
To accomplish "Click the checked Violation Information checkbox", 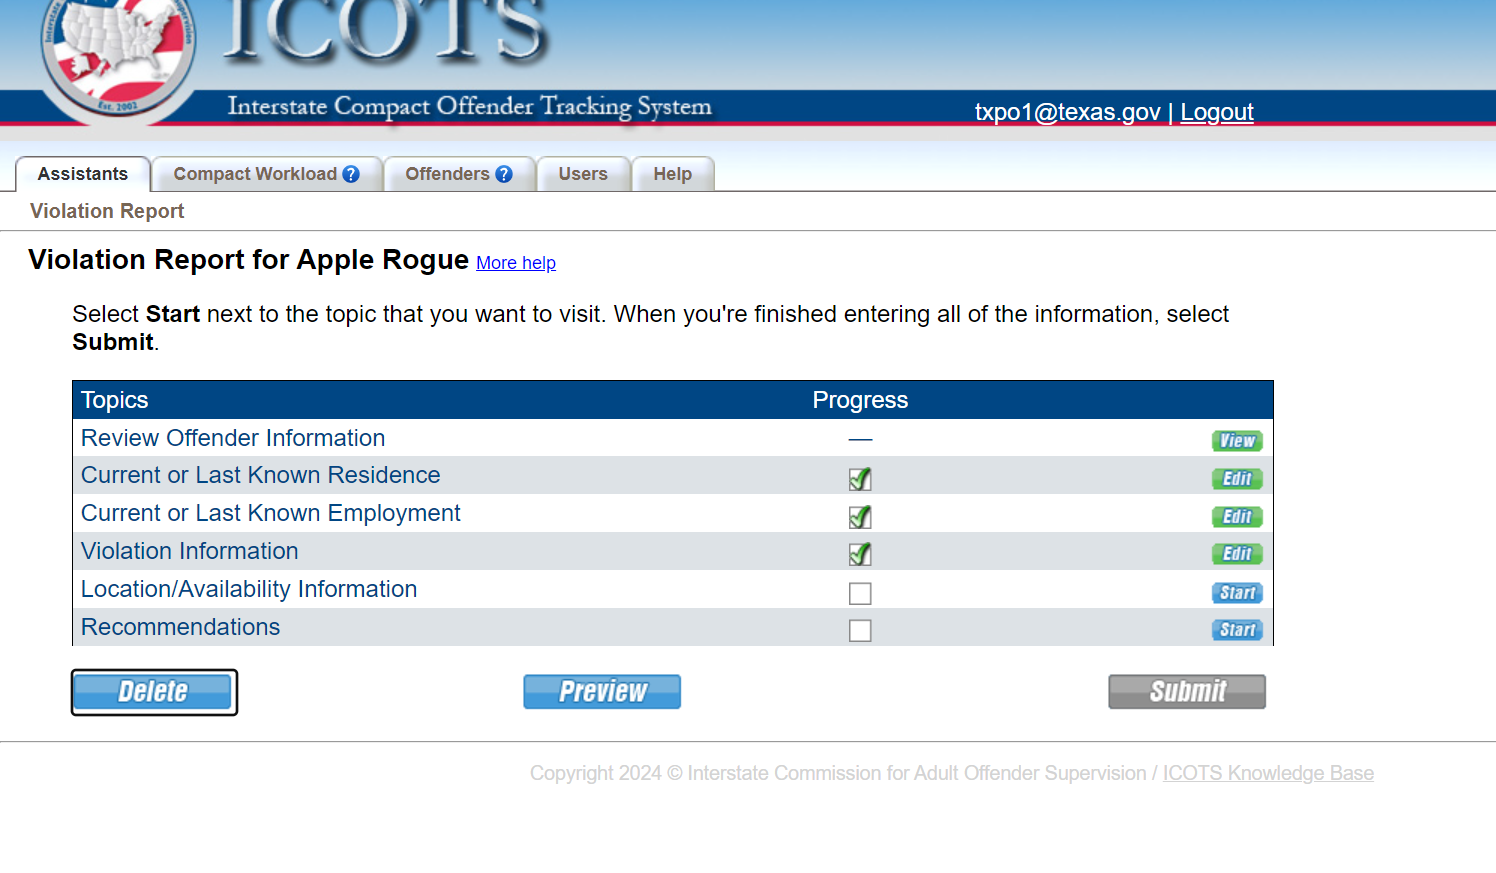I will pyautogui.click(x=860, y=554).
